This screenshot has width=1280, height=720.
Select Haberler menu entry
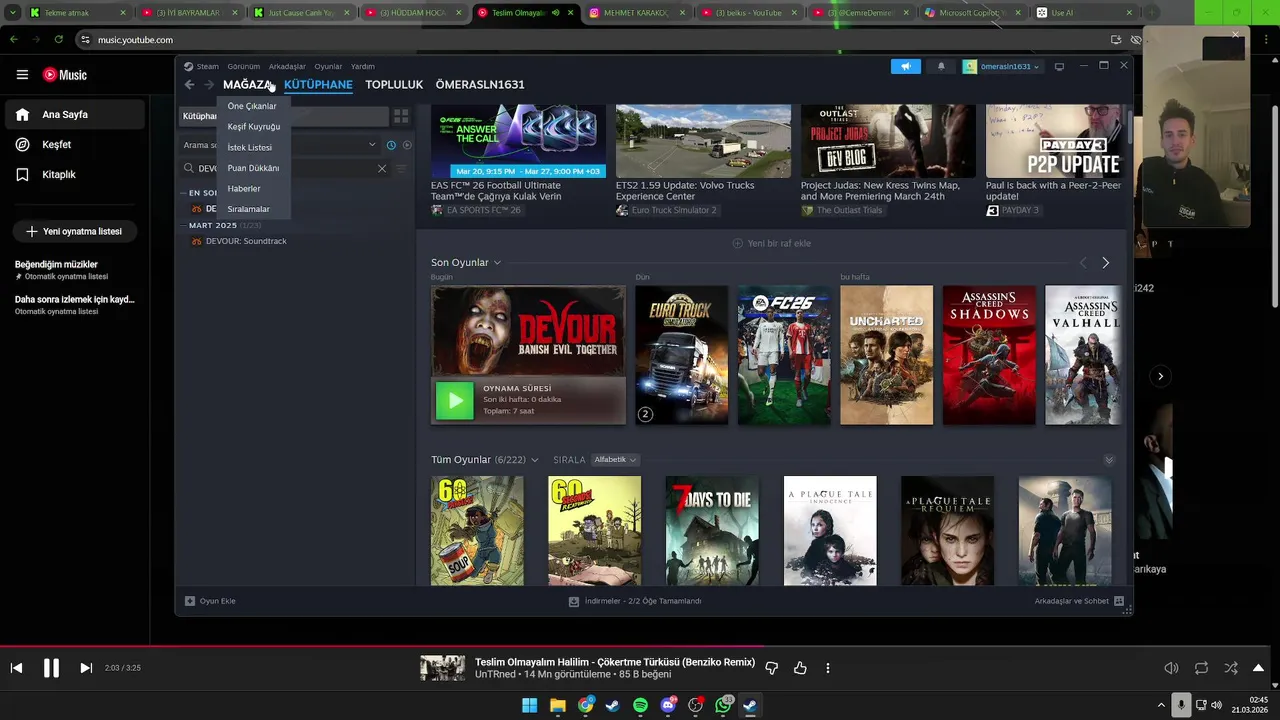pyautogui.click(x=244, y=188)
